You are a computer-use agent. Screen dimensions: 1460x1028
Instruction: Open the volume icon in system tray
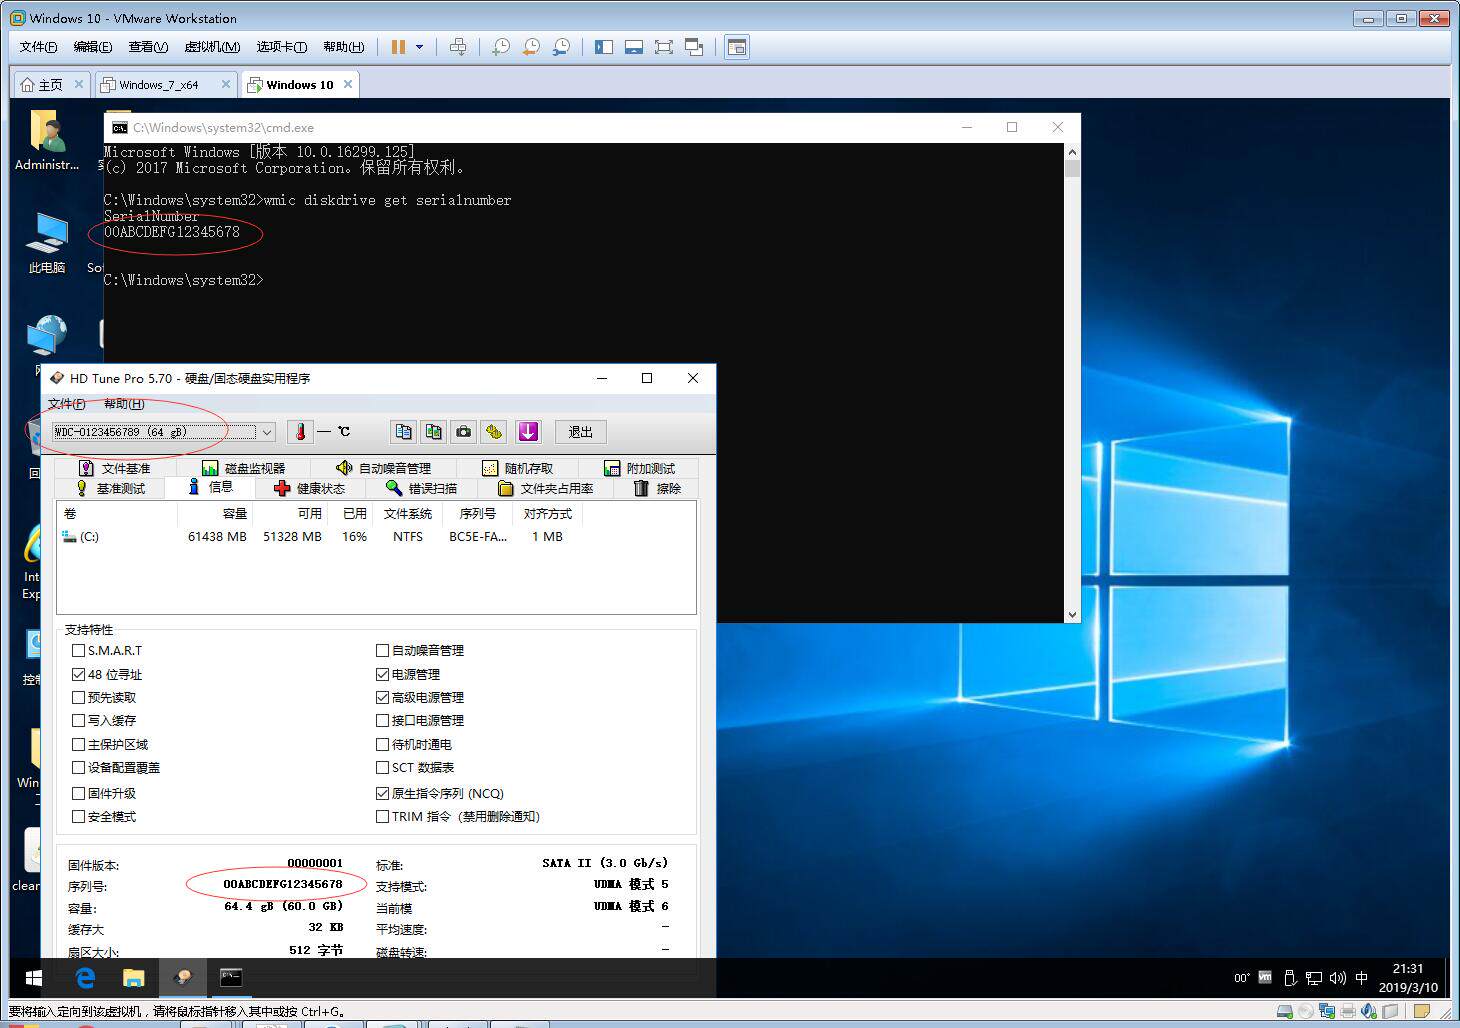click(1337, 978)
